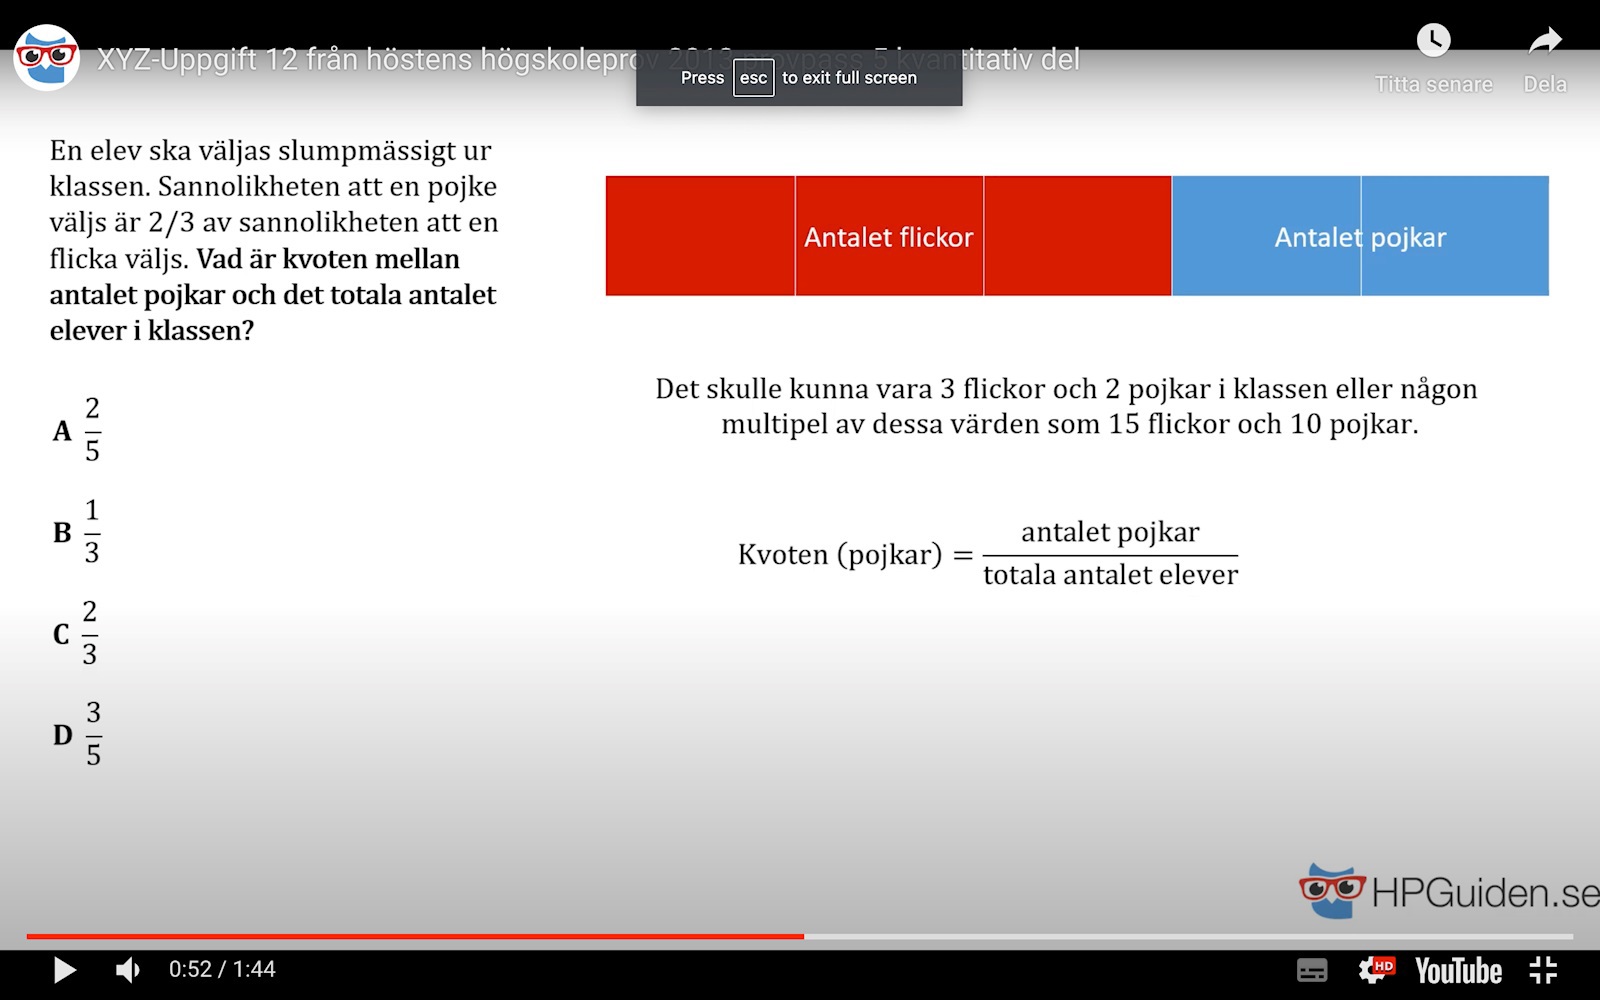
Task: Click the blue Antalet pojkar bar
Action: tap(1360, 236)
